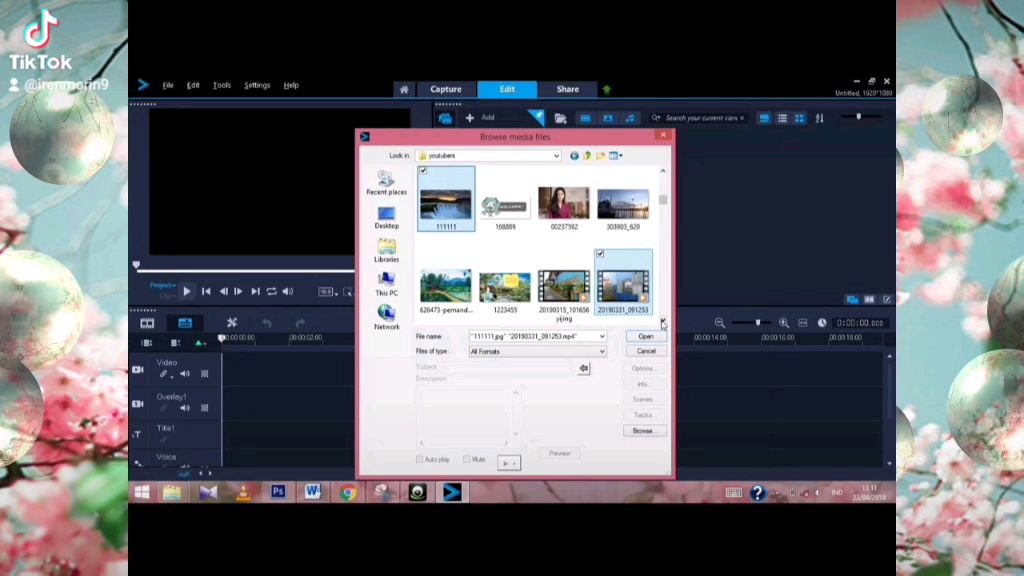Viewport: 1024px width, 576px height.
Task: Open the Settings menu
Action: [x=257, y=86]
